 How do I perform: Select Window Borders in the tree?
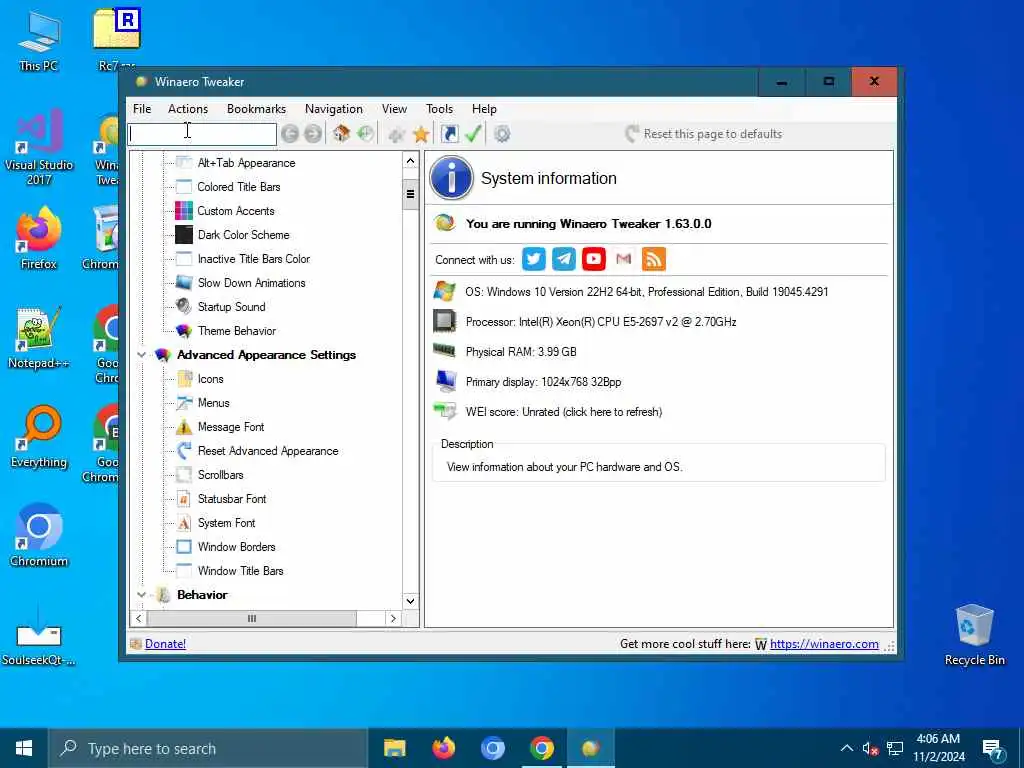(236, 547)
